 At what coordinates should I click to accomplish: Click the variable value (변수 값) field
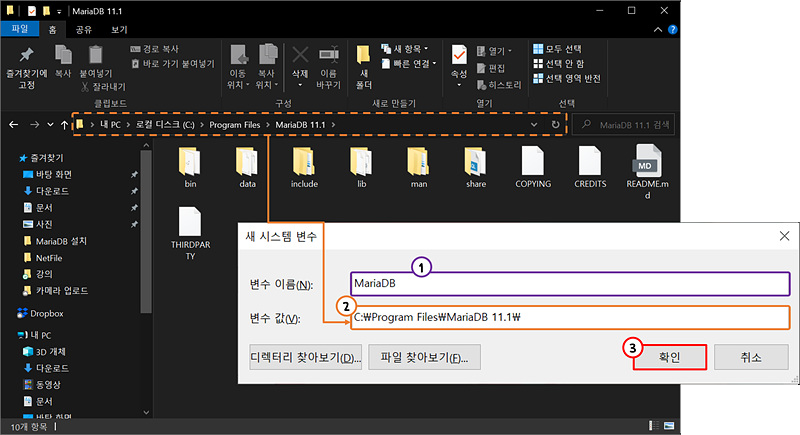pyautogui.click(x=570, y=317)
